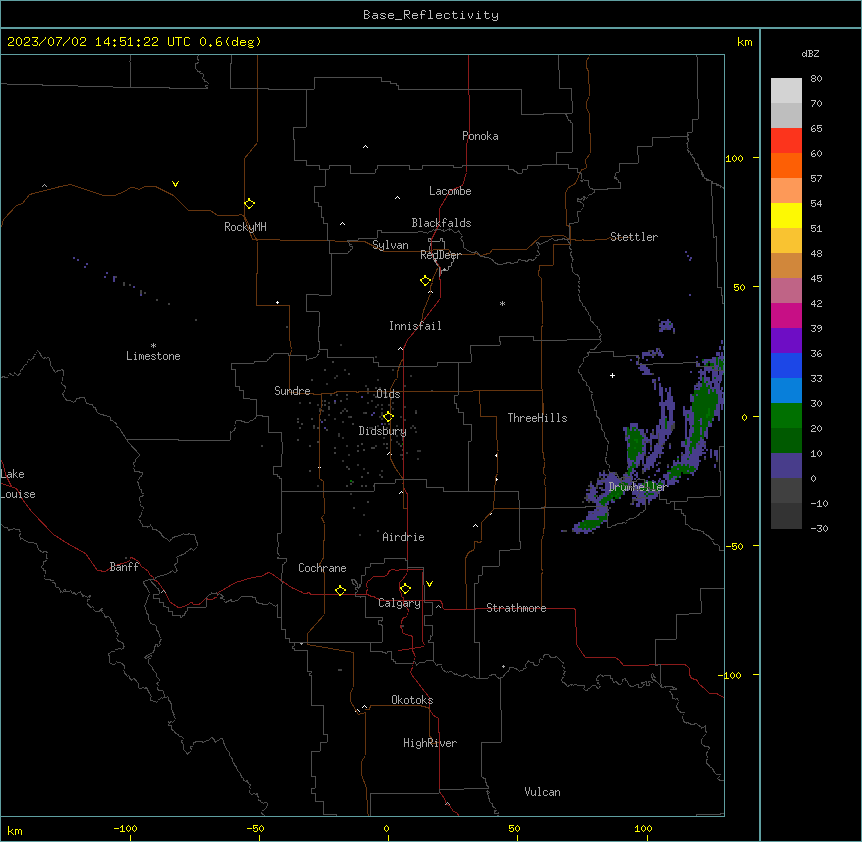The width and height of the screenshot is (862, 842).
Task: Click the Airdrie label
Action: tap(404, 537)
